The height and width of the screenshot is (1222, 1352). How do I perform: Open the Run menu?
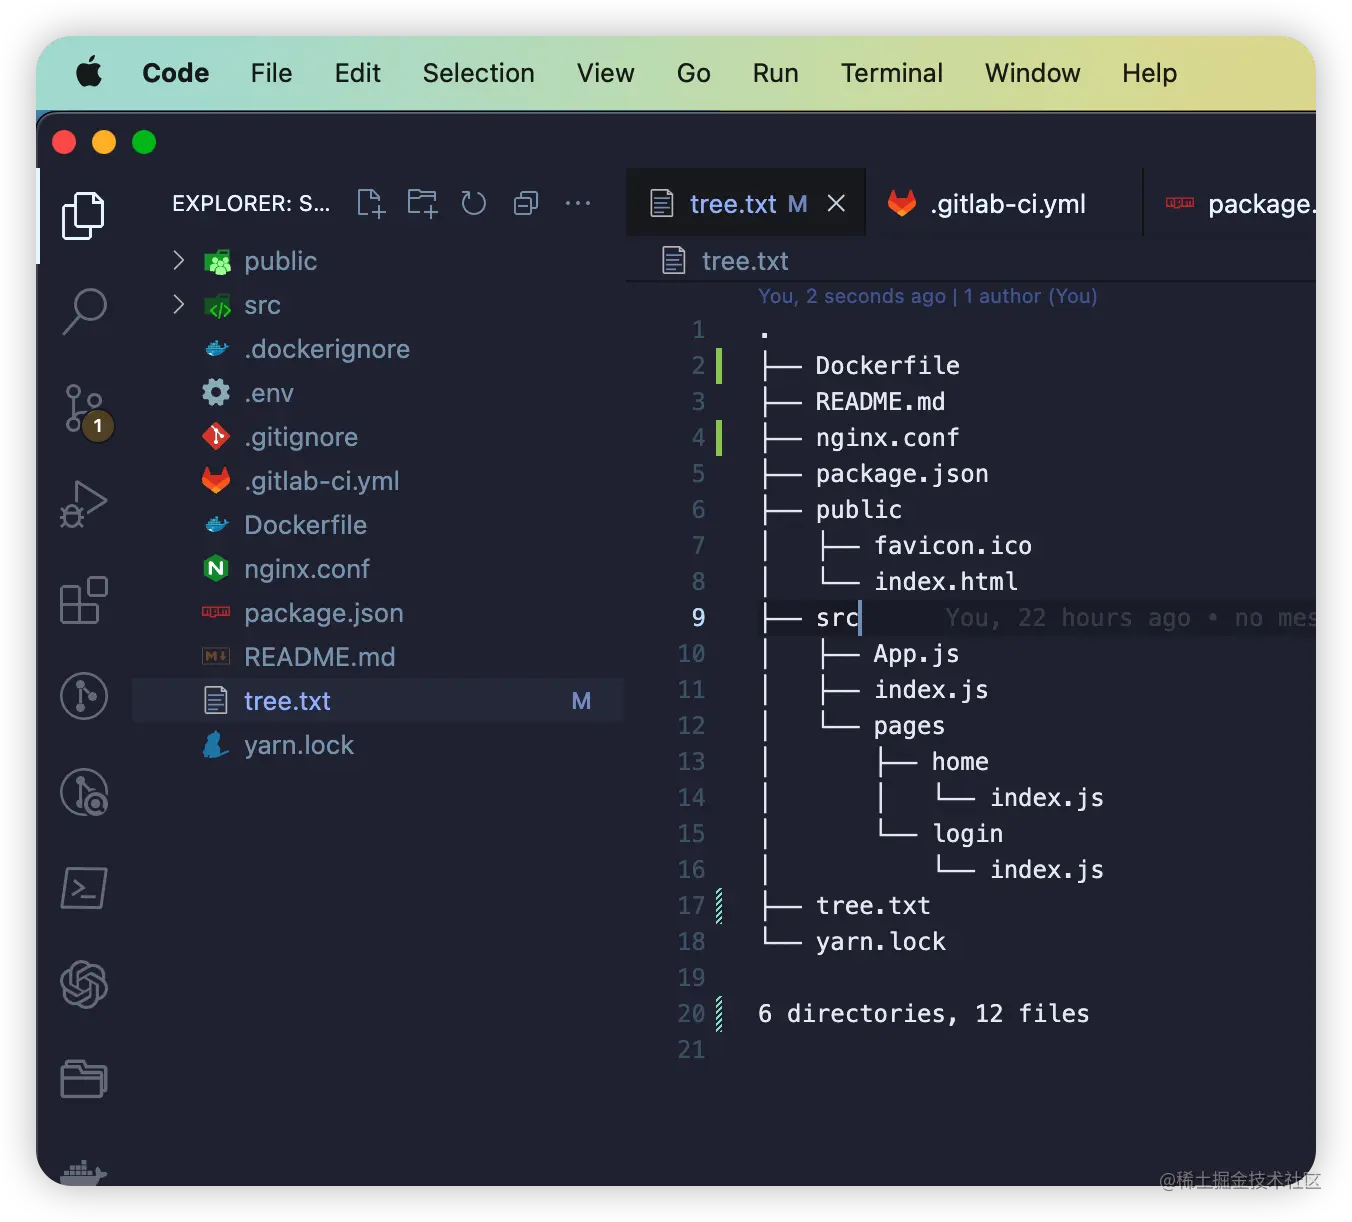tap(775, 73)
